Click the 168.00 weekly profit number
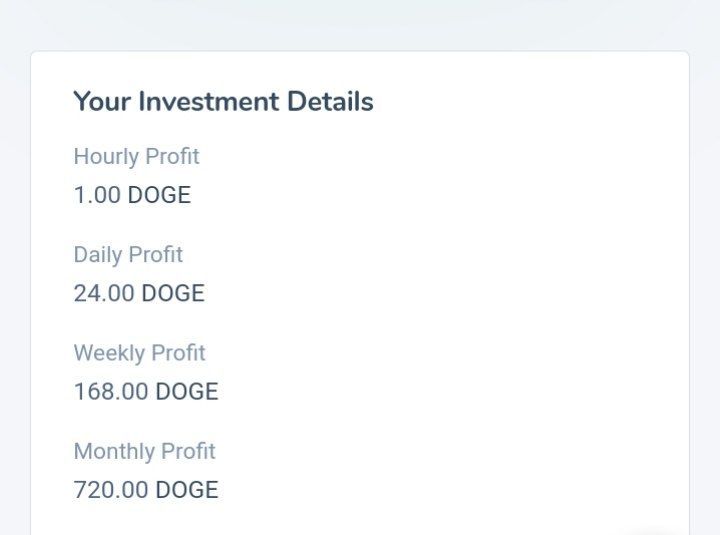This screenshot has width=720, height=535. point(111,391)
